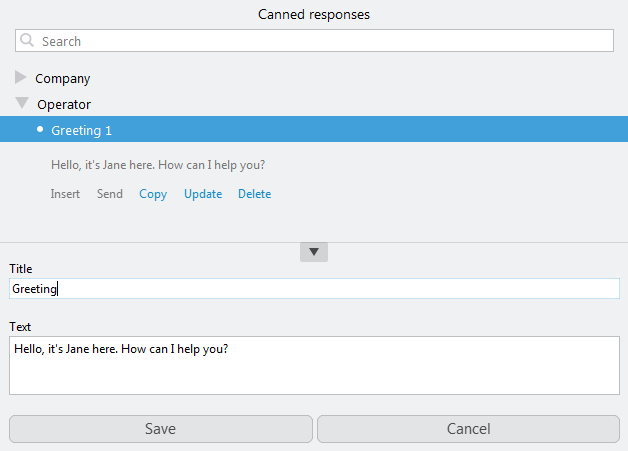Image resolution: width=628 pixels, height=451 pixels.
Task: Focus the Search canned responses field
Action: pos(320,41)
